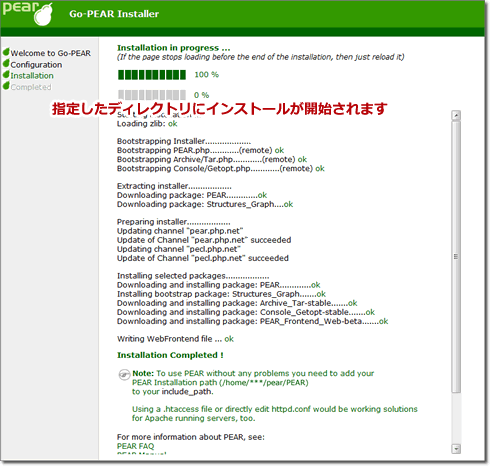This screenshot has height=466, width=490.
Task: Open the Installation step
Action: (32, 76)
